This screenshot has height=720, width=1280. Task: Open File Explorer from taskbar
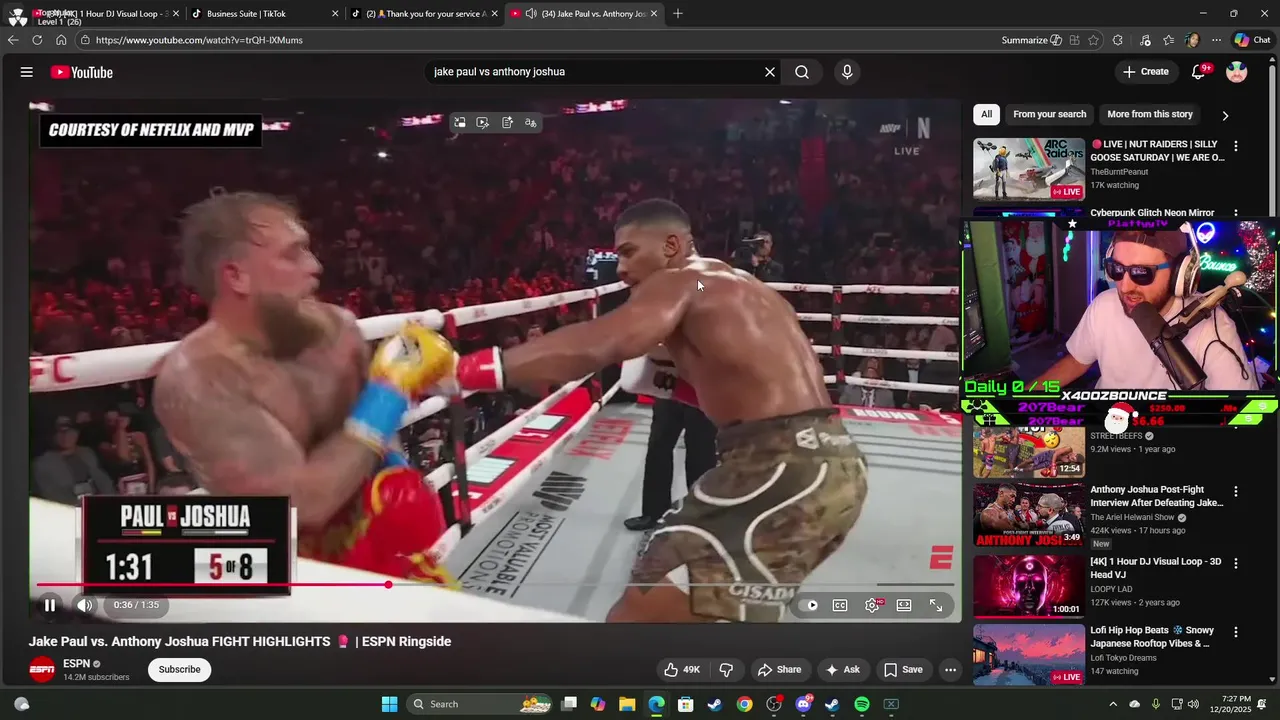click(627, 704)
